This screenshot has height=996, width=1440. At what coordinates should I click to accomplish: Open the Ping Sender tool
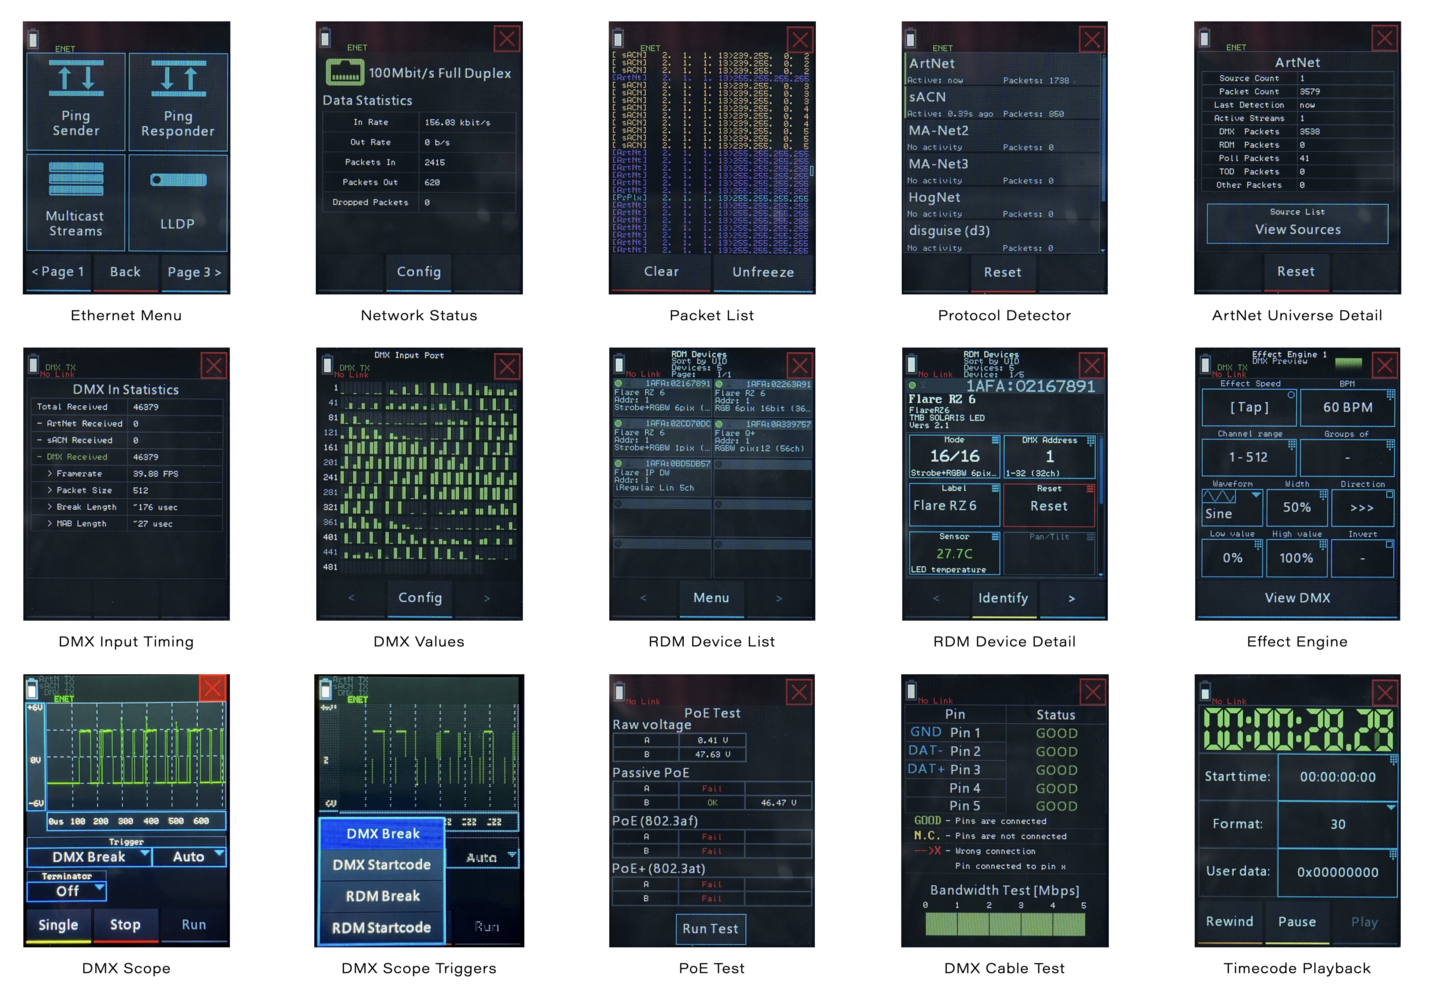(x=76, y=101)
